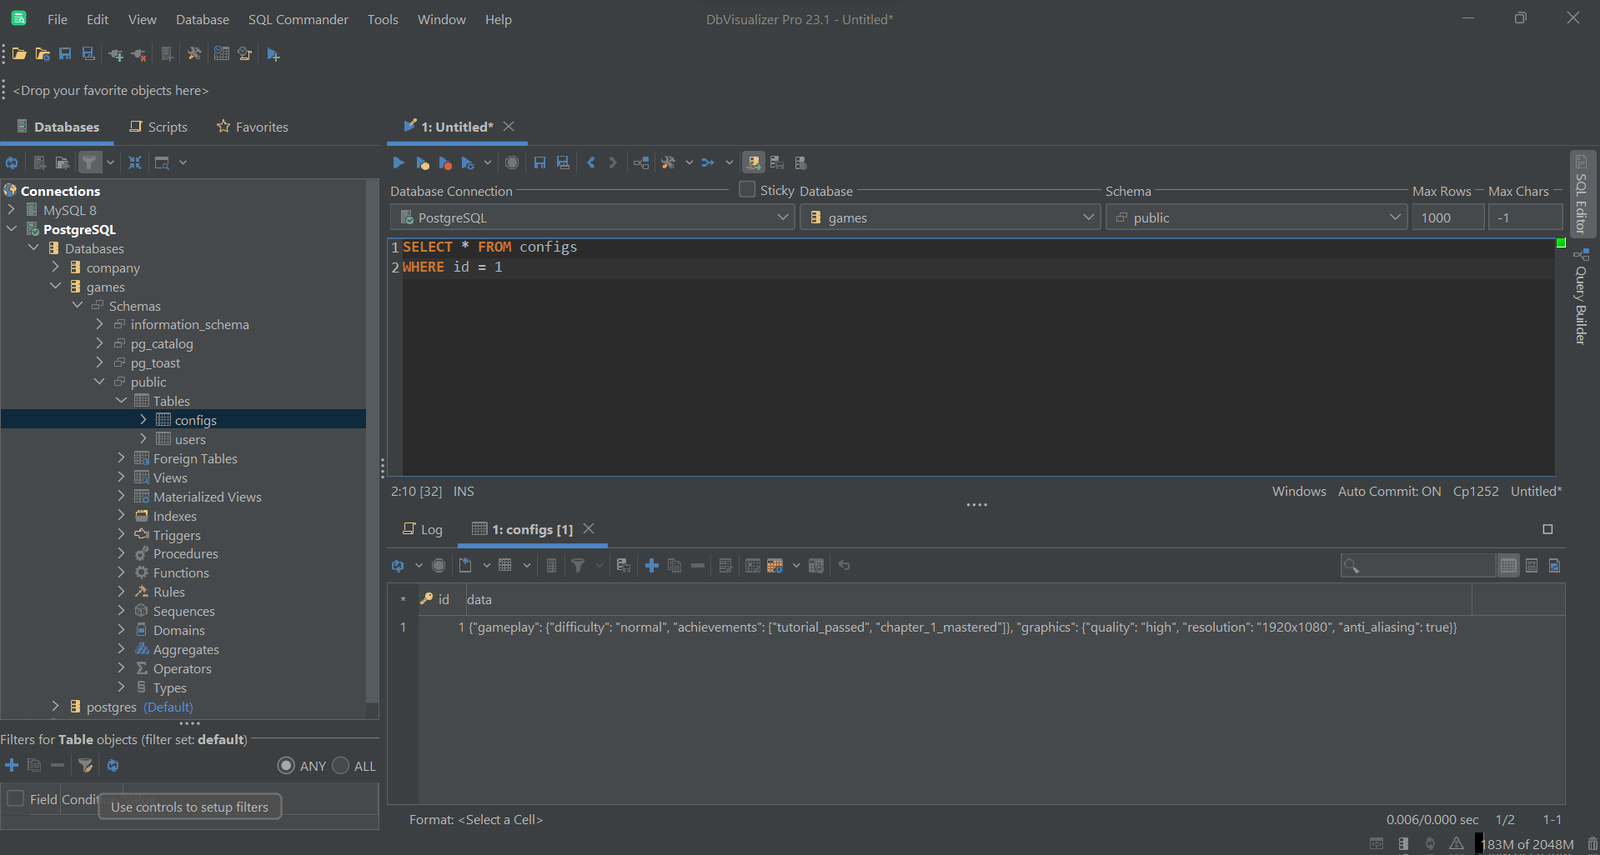Click the result grid filter funnel icon
Image resolution: width=1600 pixels, height=855 pixels.
[578, 565]
